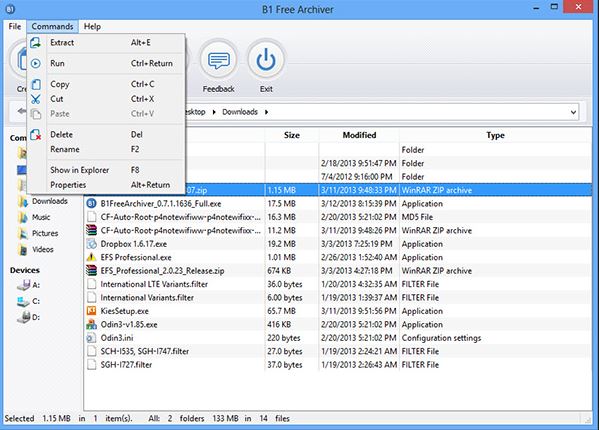Viewport: 599px width, 430px height.
Task: Choose Run from Commands menu
Action: point(106,63)
